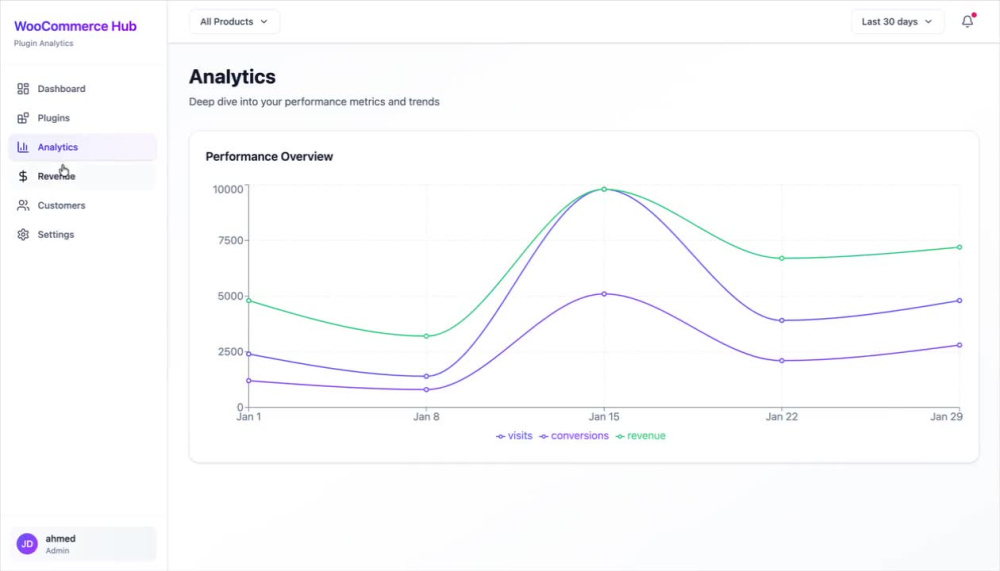Viewport: 1000px width, 571px height.
Task: Open Settings from the sidebar
Action: coord(82,235)
